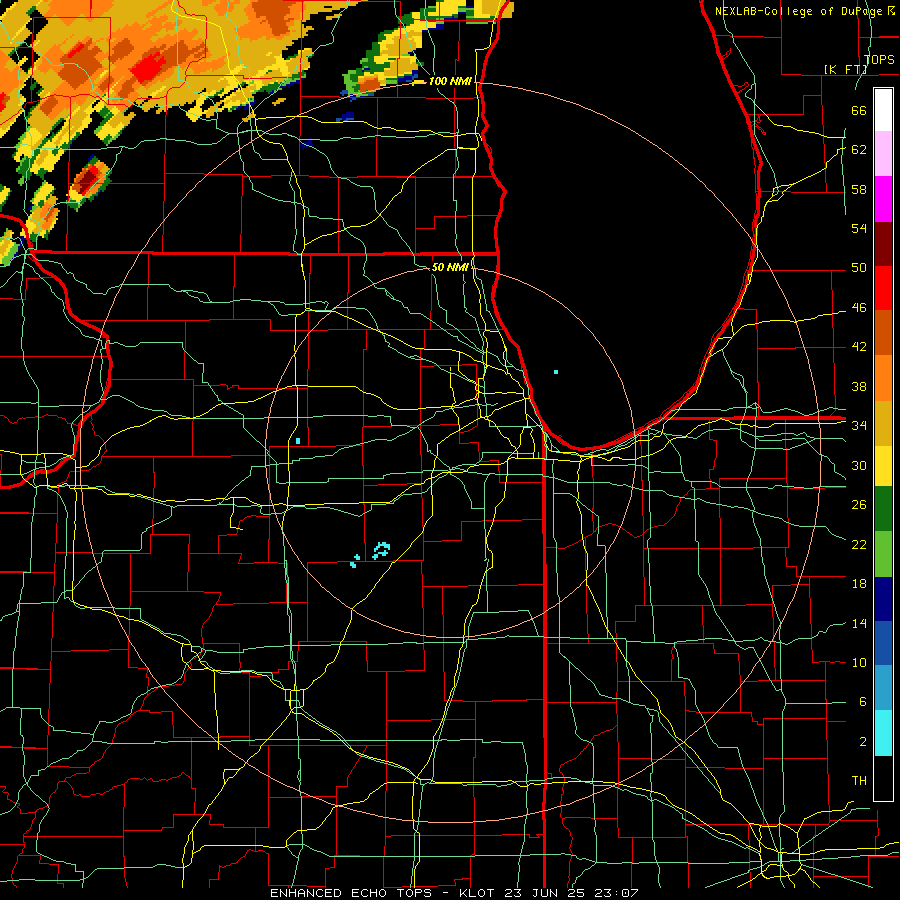Click the white swatch in the tops legend

pos(883,110)
